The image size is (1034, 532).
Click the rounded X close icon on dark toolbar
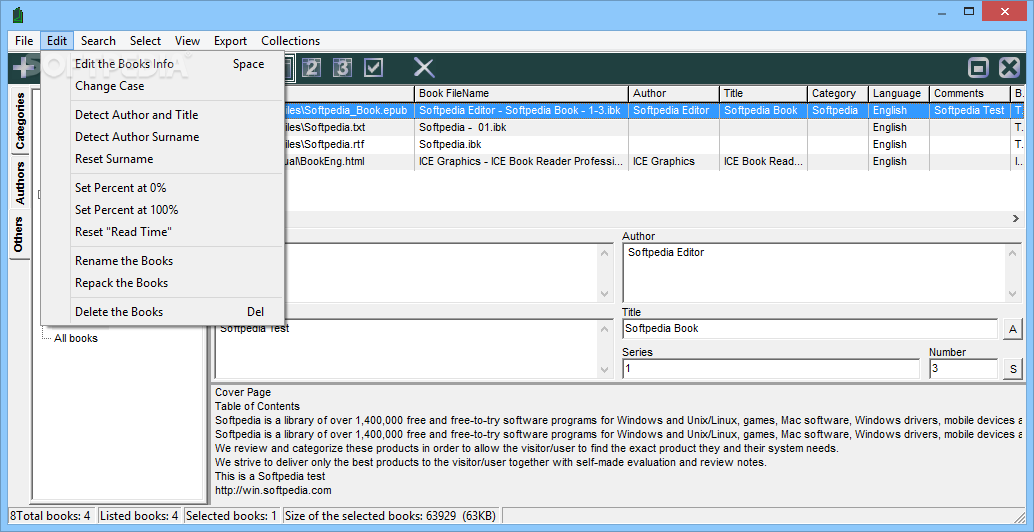(1010, 67)
